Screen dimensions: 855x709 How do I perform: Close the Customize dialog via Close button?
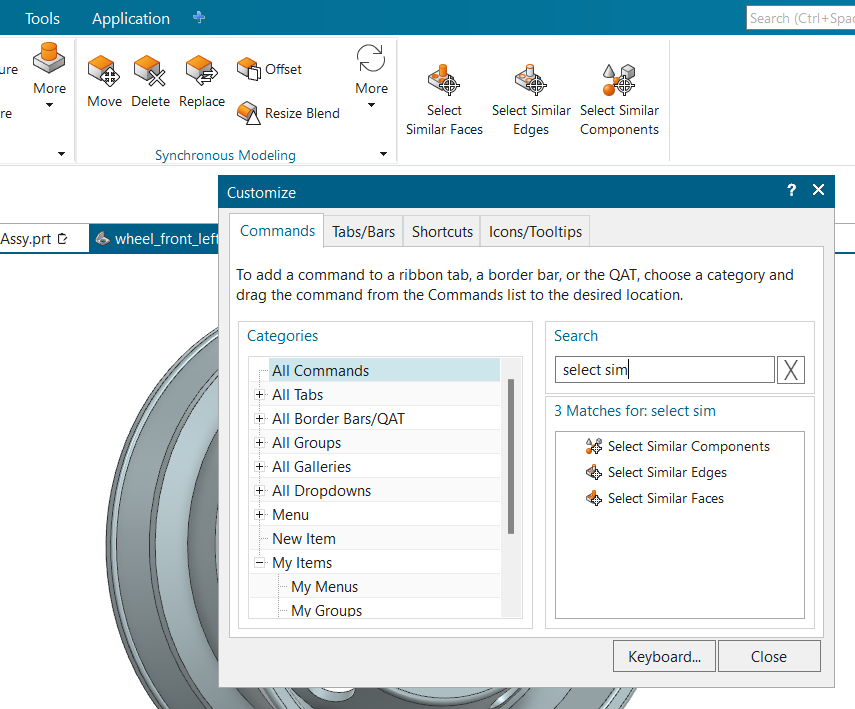(x=768, y=657)
